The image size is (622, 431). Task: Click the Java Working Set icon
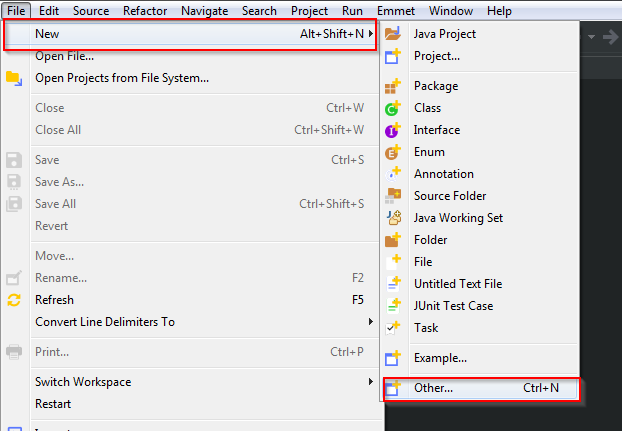(394, 218)
